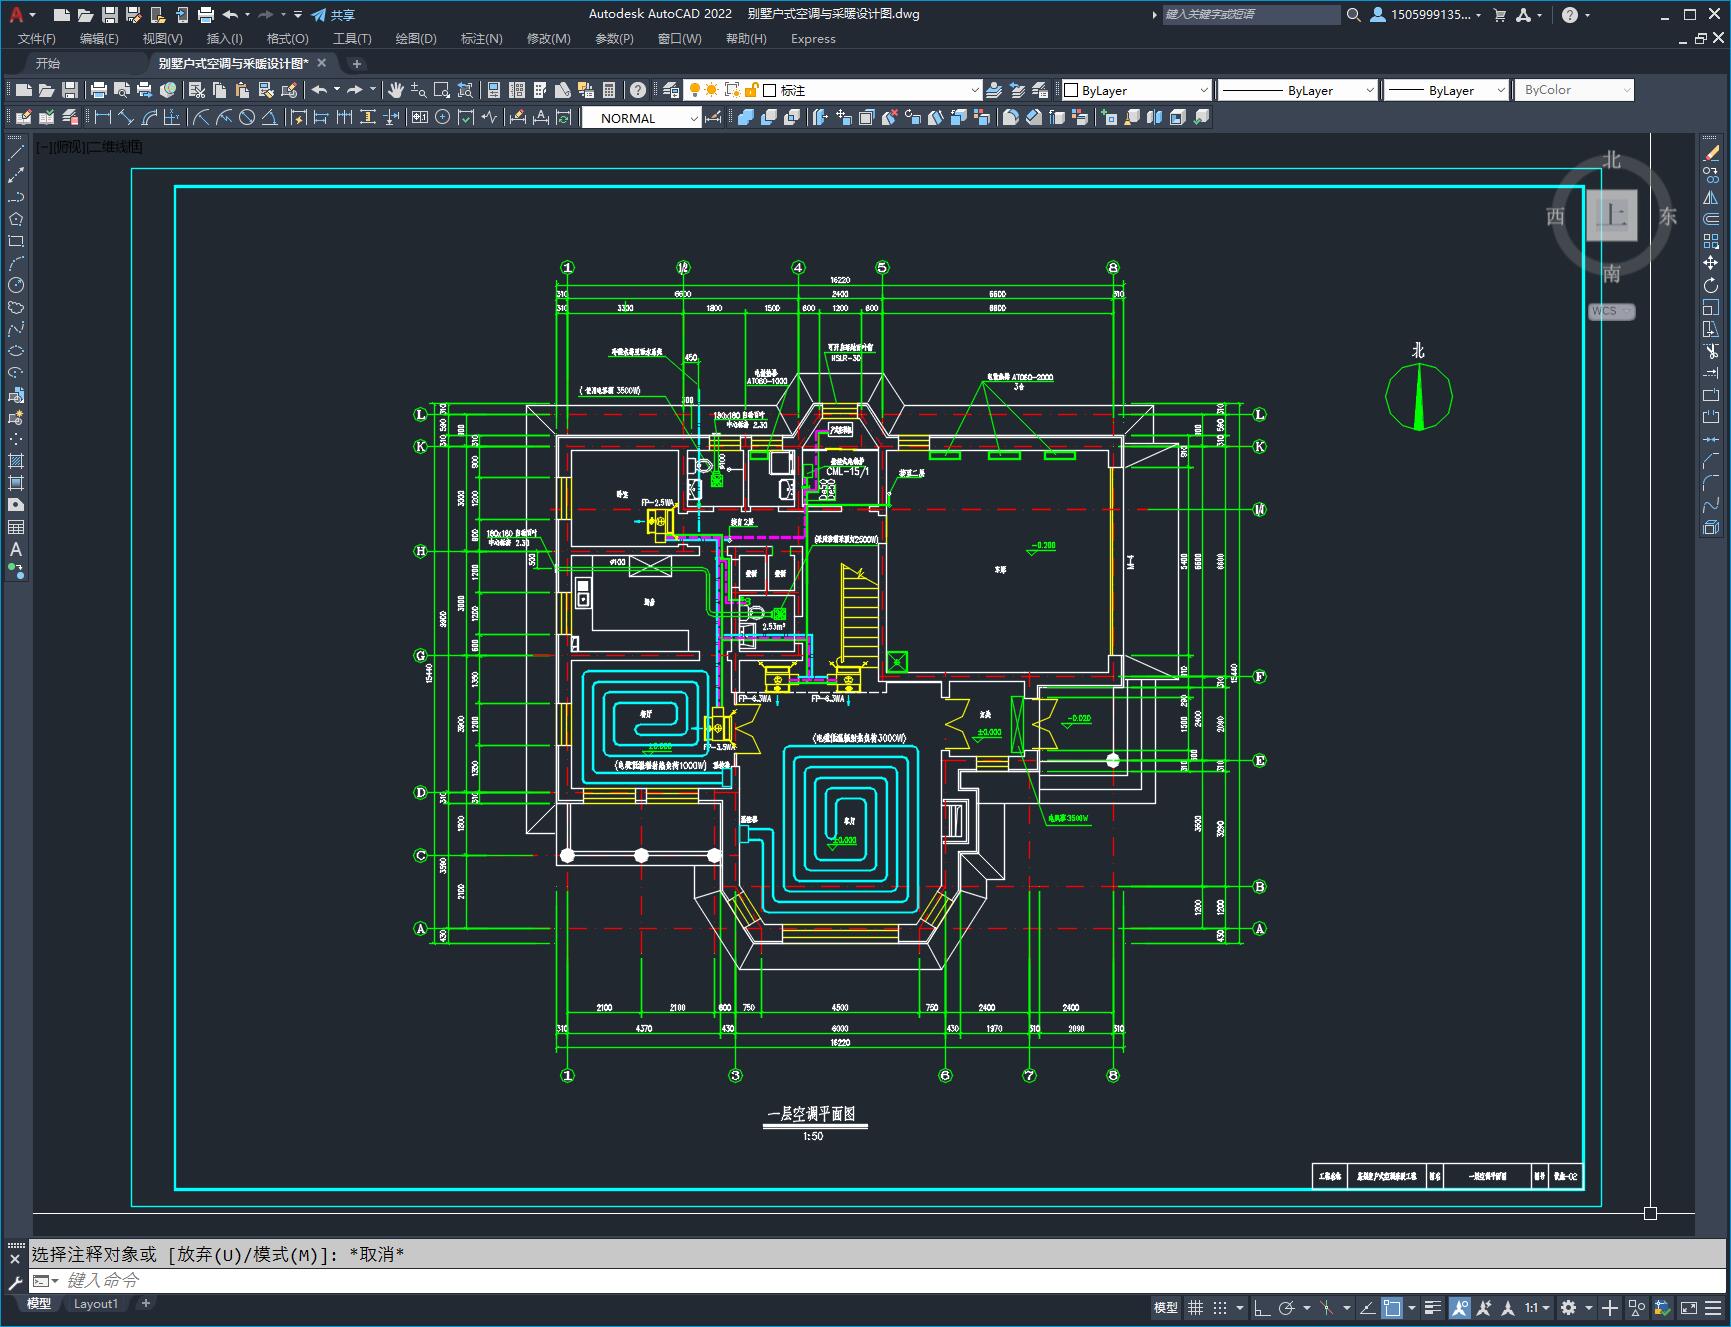Toggle object snap in status bar

tap(1391, 1307)
